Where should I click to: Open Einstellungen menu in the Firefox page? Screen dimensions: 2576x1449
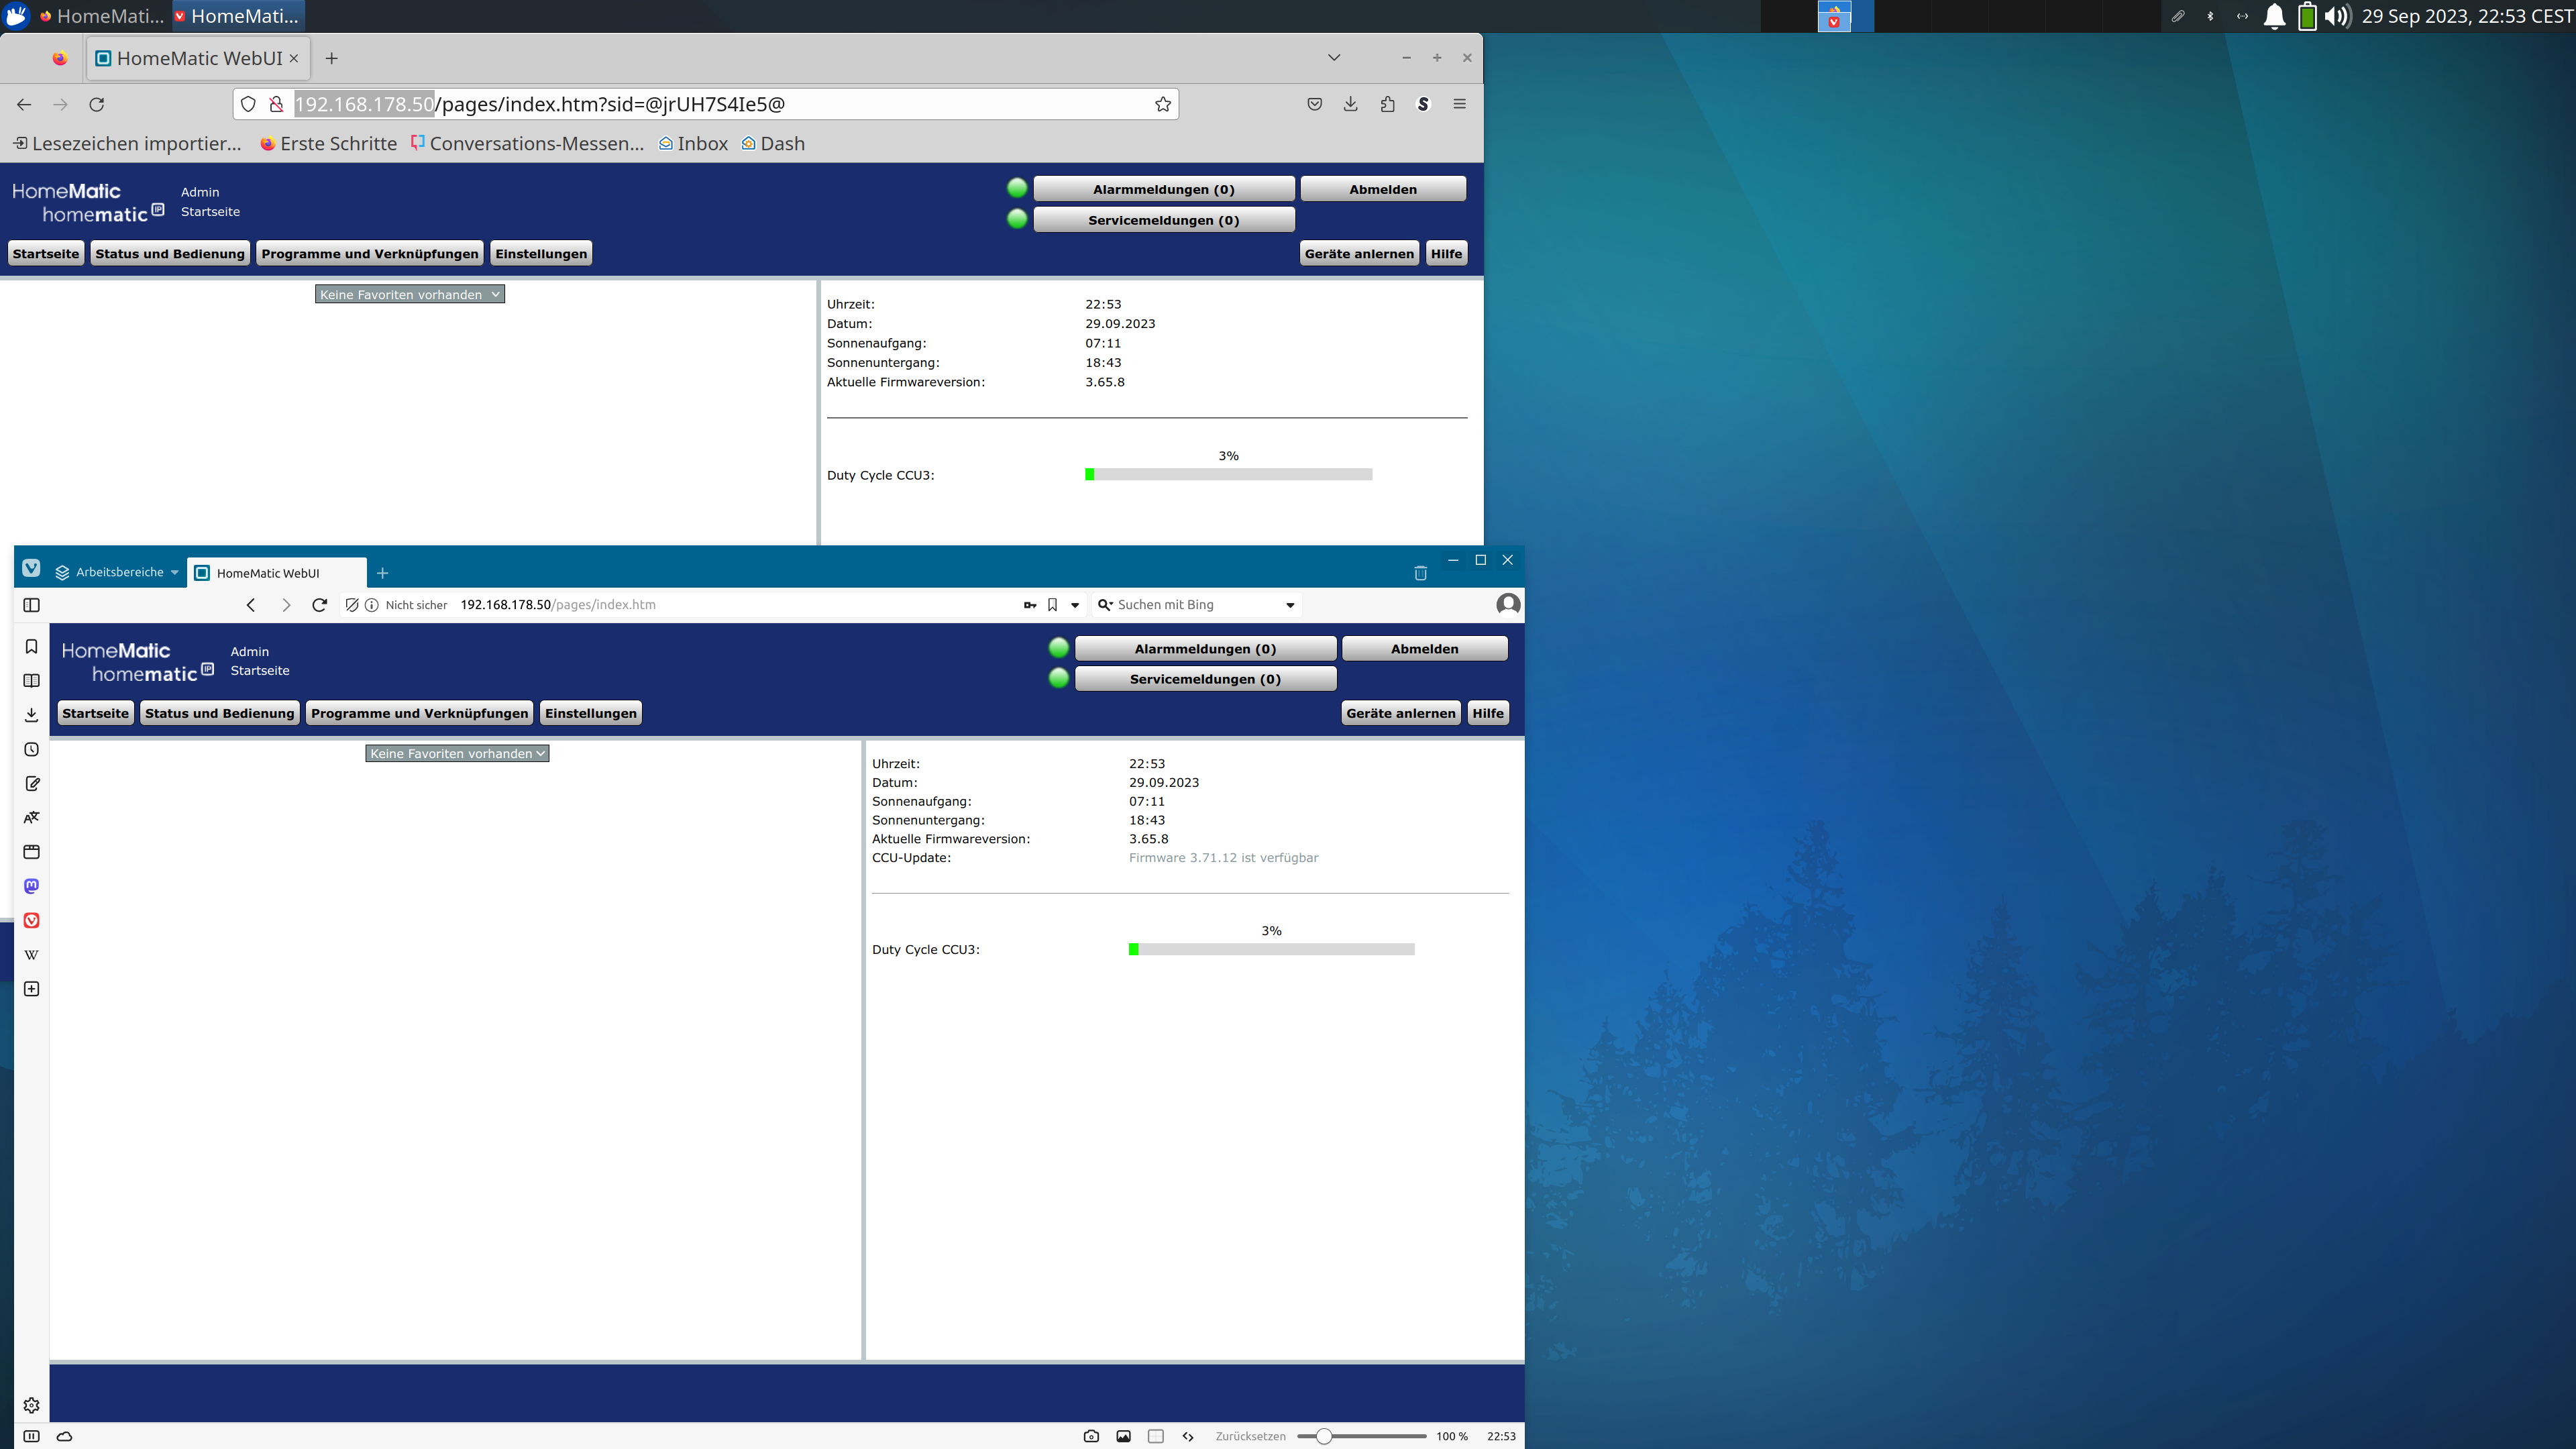click(x=541, y=254)
